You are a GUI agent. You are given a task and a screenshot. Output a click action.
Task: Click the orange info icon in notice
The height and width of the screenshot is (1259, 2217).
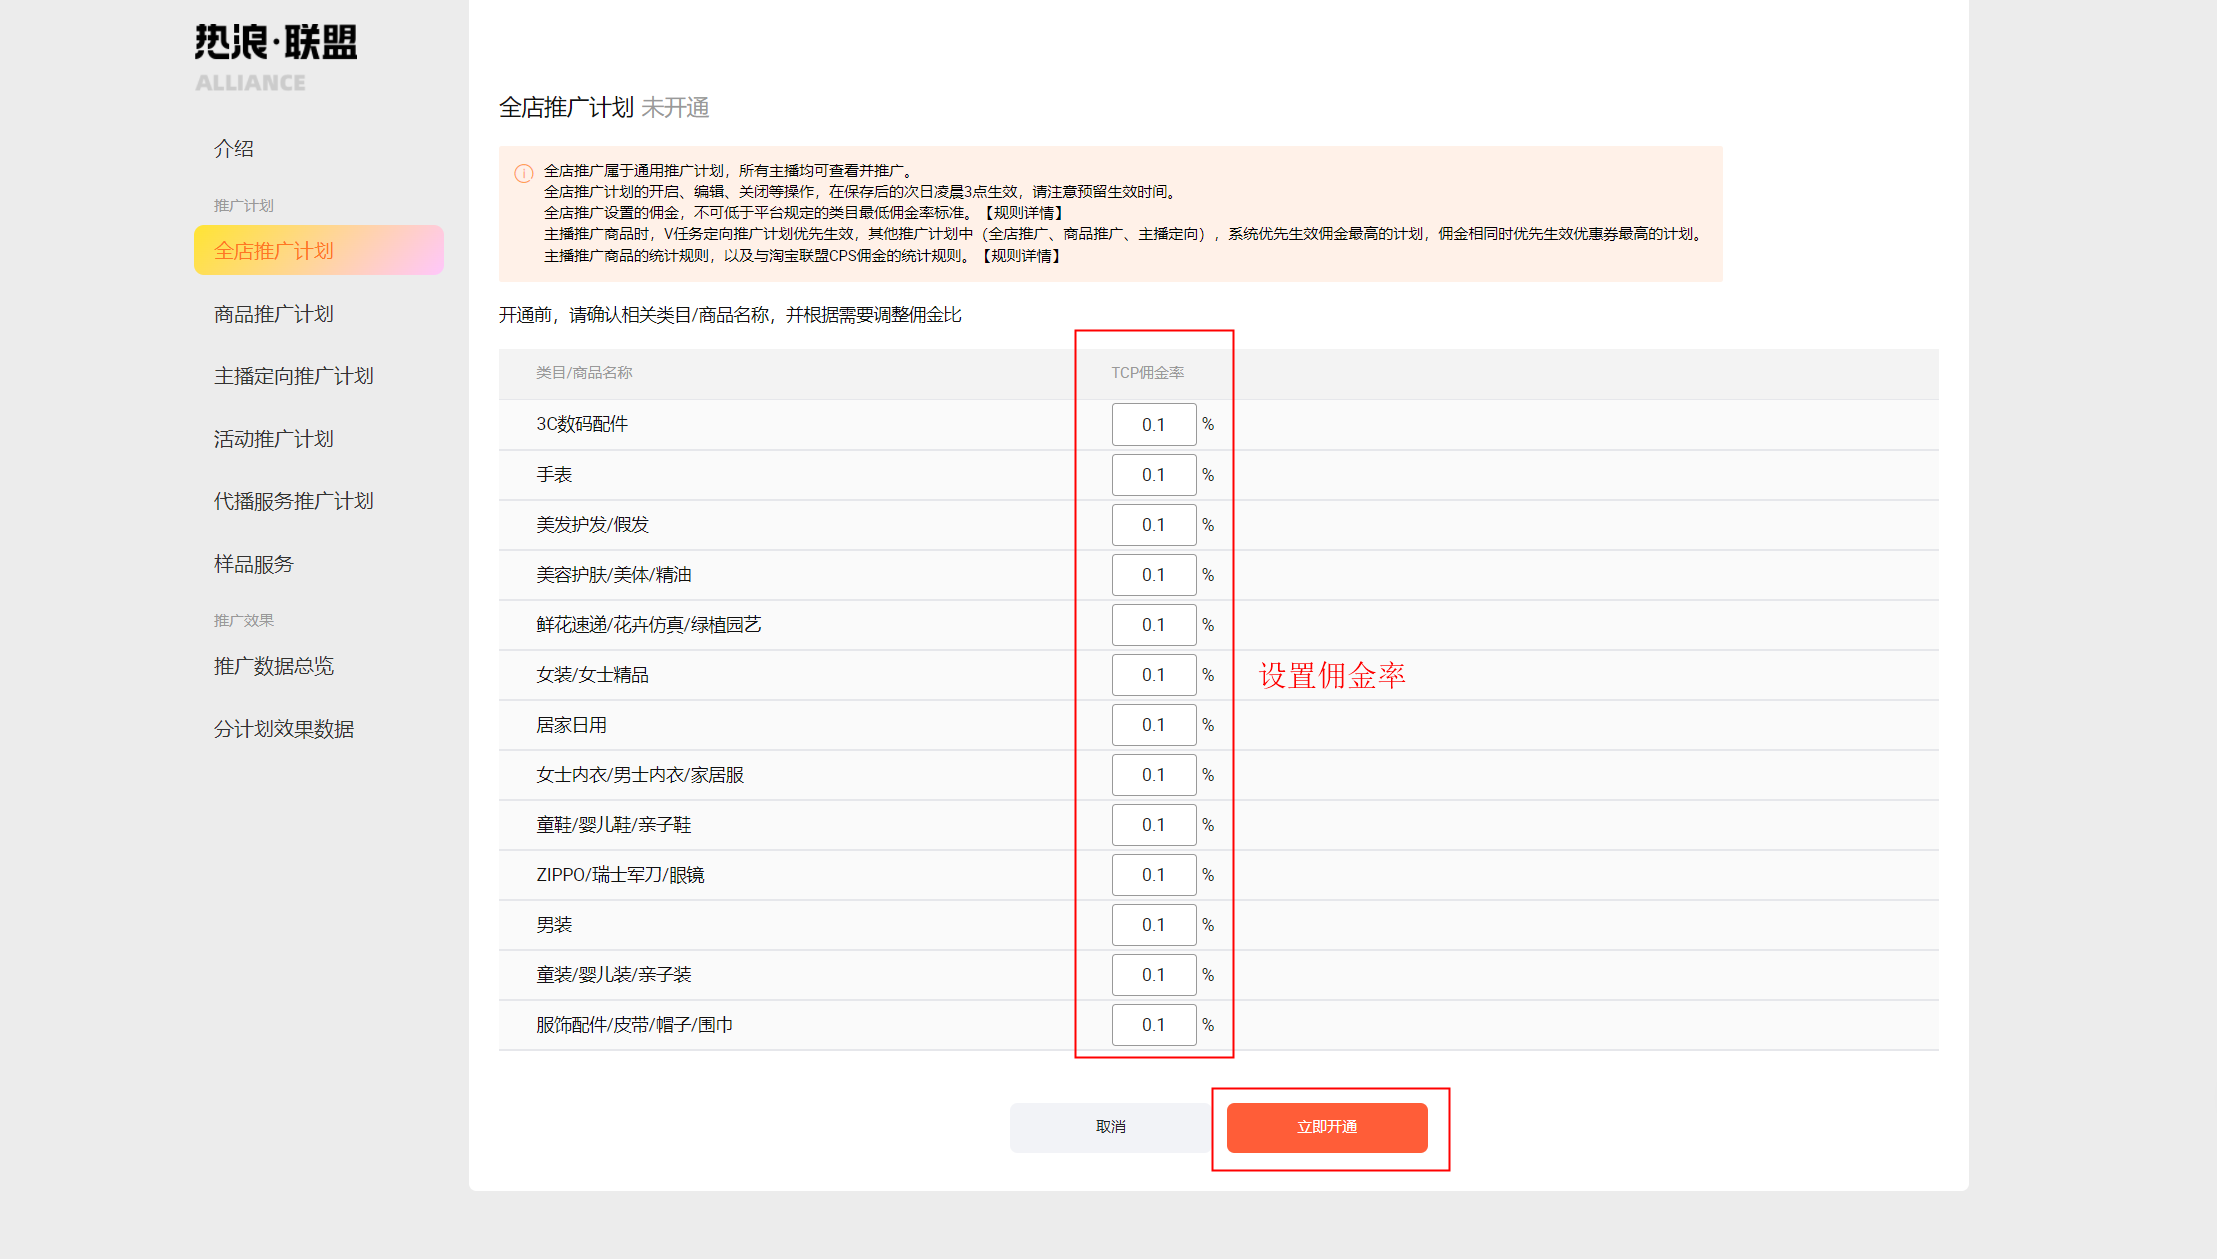point(523,173)
